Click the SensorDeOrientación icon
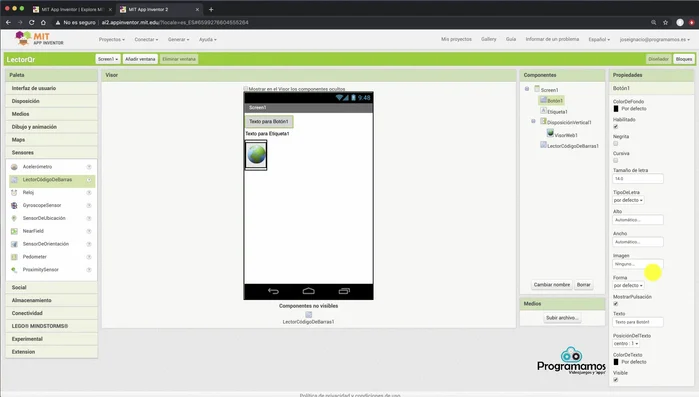 (14, 244)
